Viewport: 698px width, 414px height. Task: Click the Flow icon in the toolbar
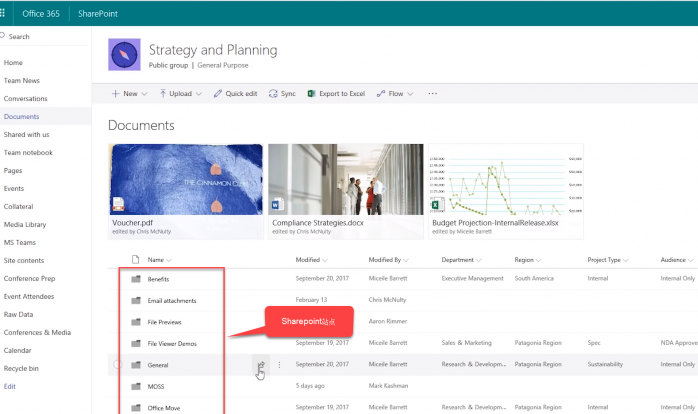tap(381, 93)
